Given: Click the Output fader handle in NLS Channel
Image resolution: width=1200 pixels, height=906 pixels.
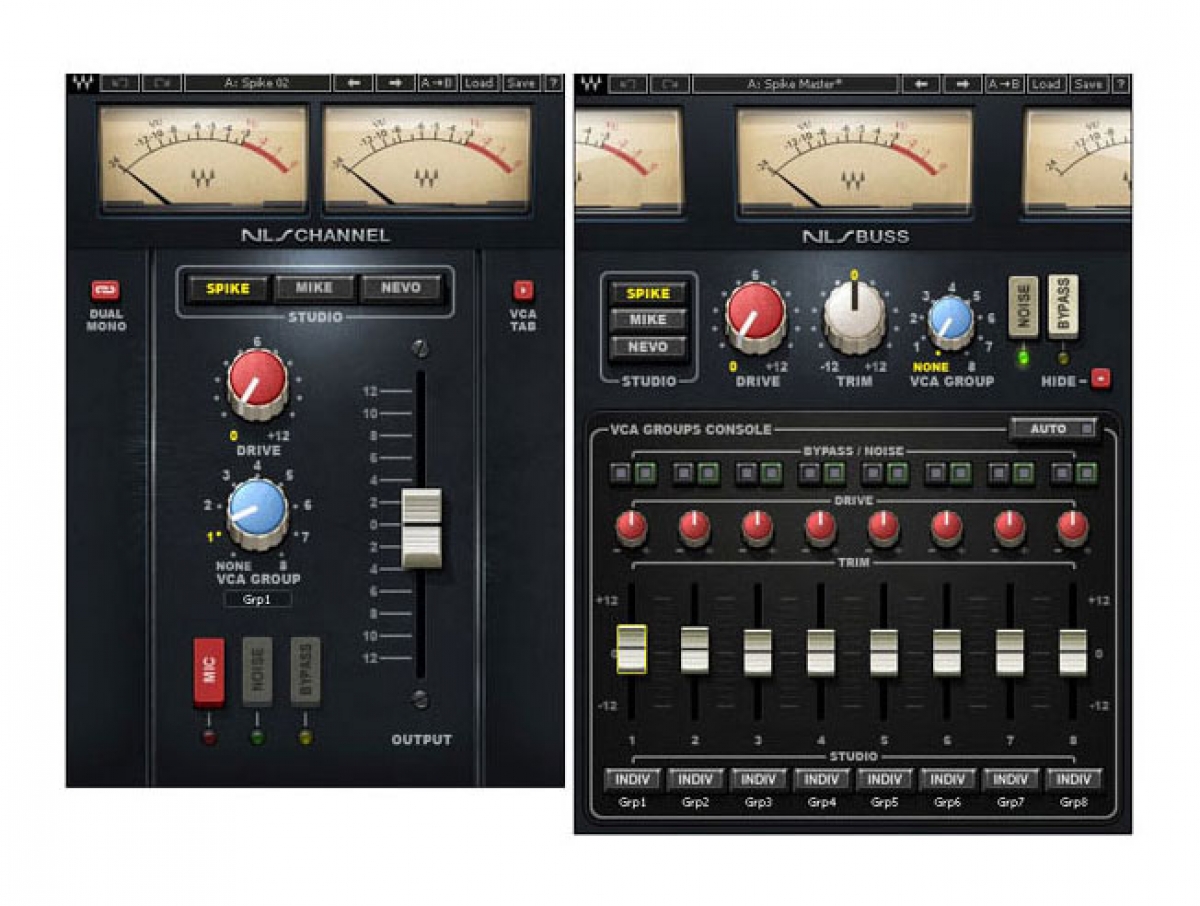Looking at the screenshot, I should pyautogui.click(x=421, y=529).
